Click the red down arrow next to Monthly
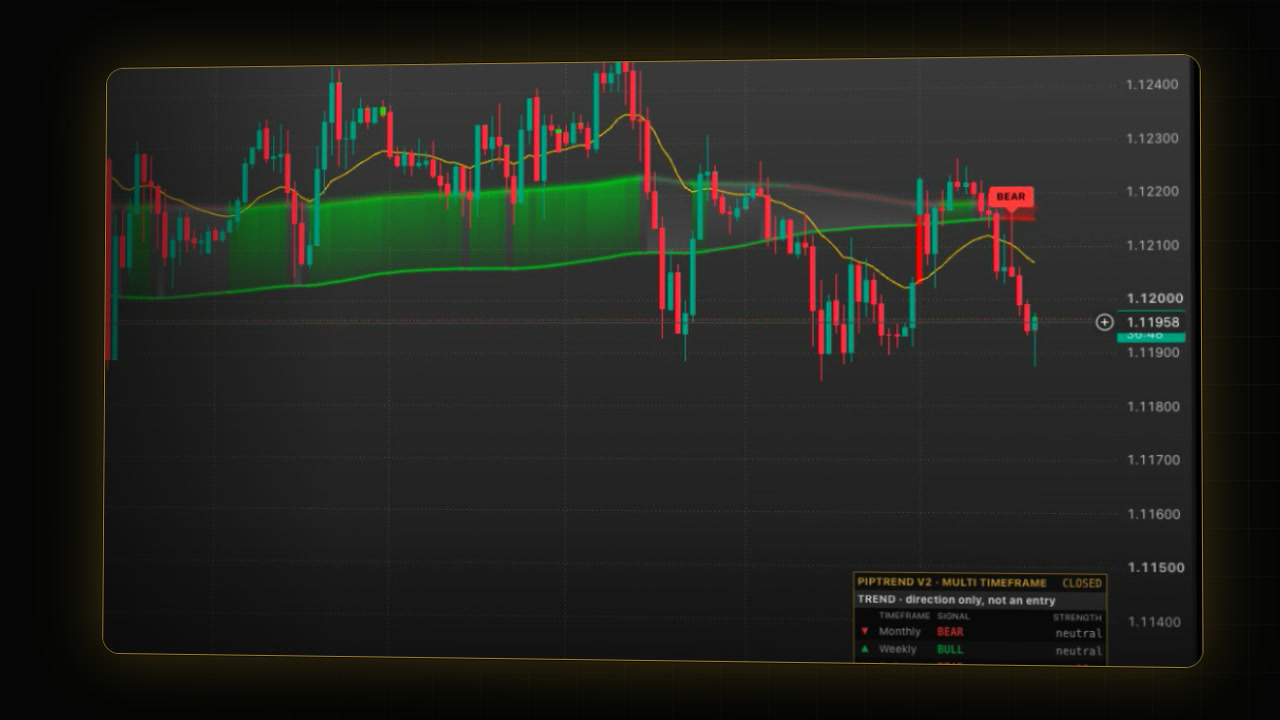 coord(865,632)
